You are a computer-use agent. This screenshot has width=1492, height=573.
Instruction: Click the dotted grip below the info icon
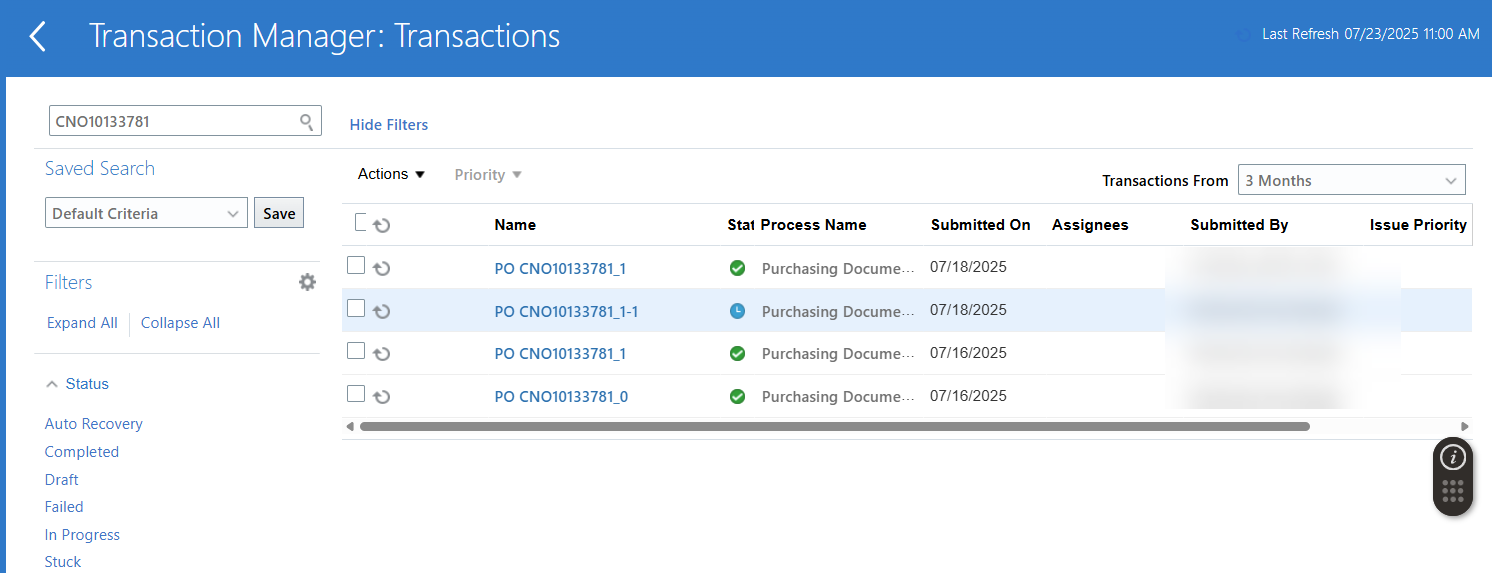point(1453,491)
